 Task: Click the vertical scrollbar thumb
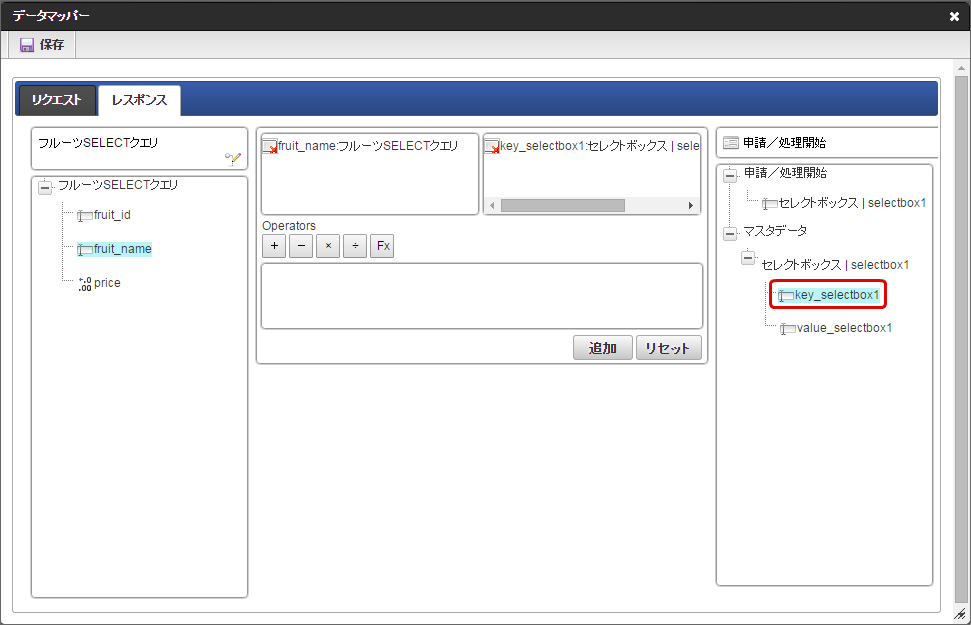coord(961,339)
